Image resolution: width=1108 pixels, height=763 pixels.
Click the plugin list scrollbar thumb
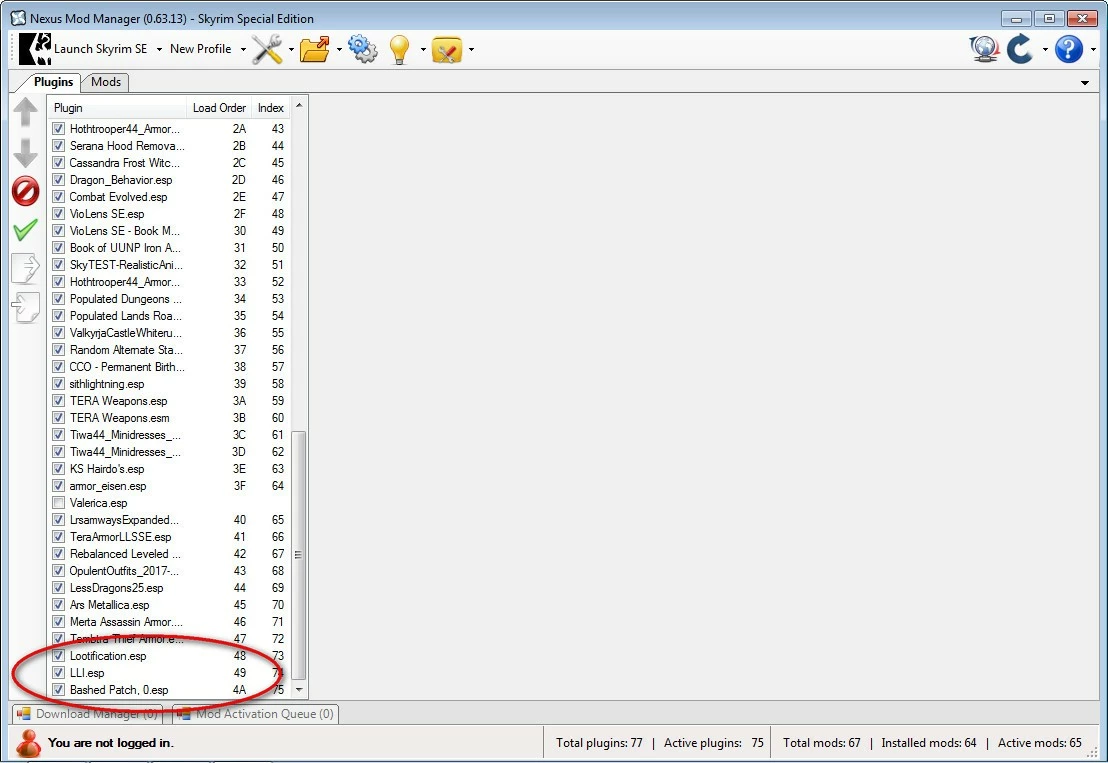tap(299, 555)
